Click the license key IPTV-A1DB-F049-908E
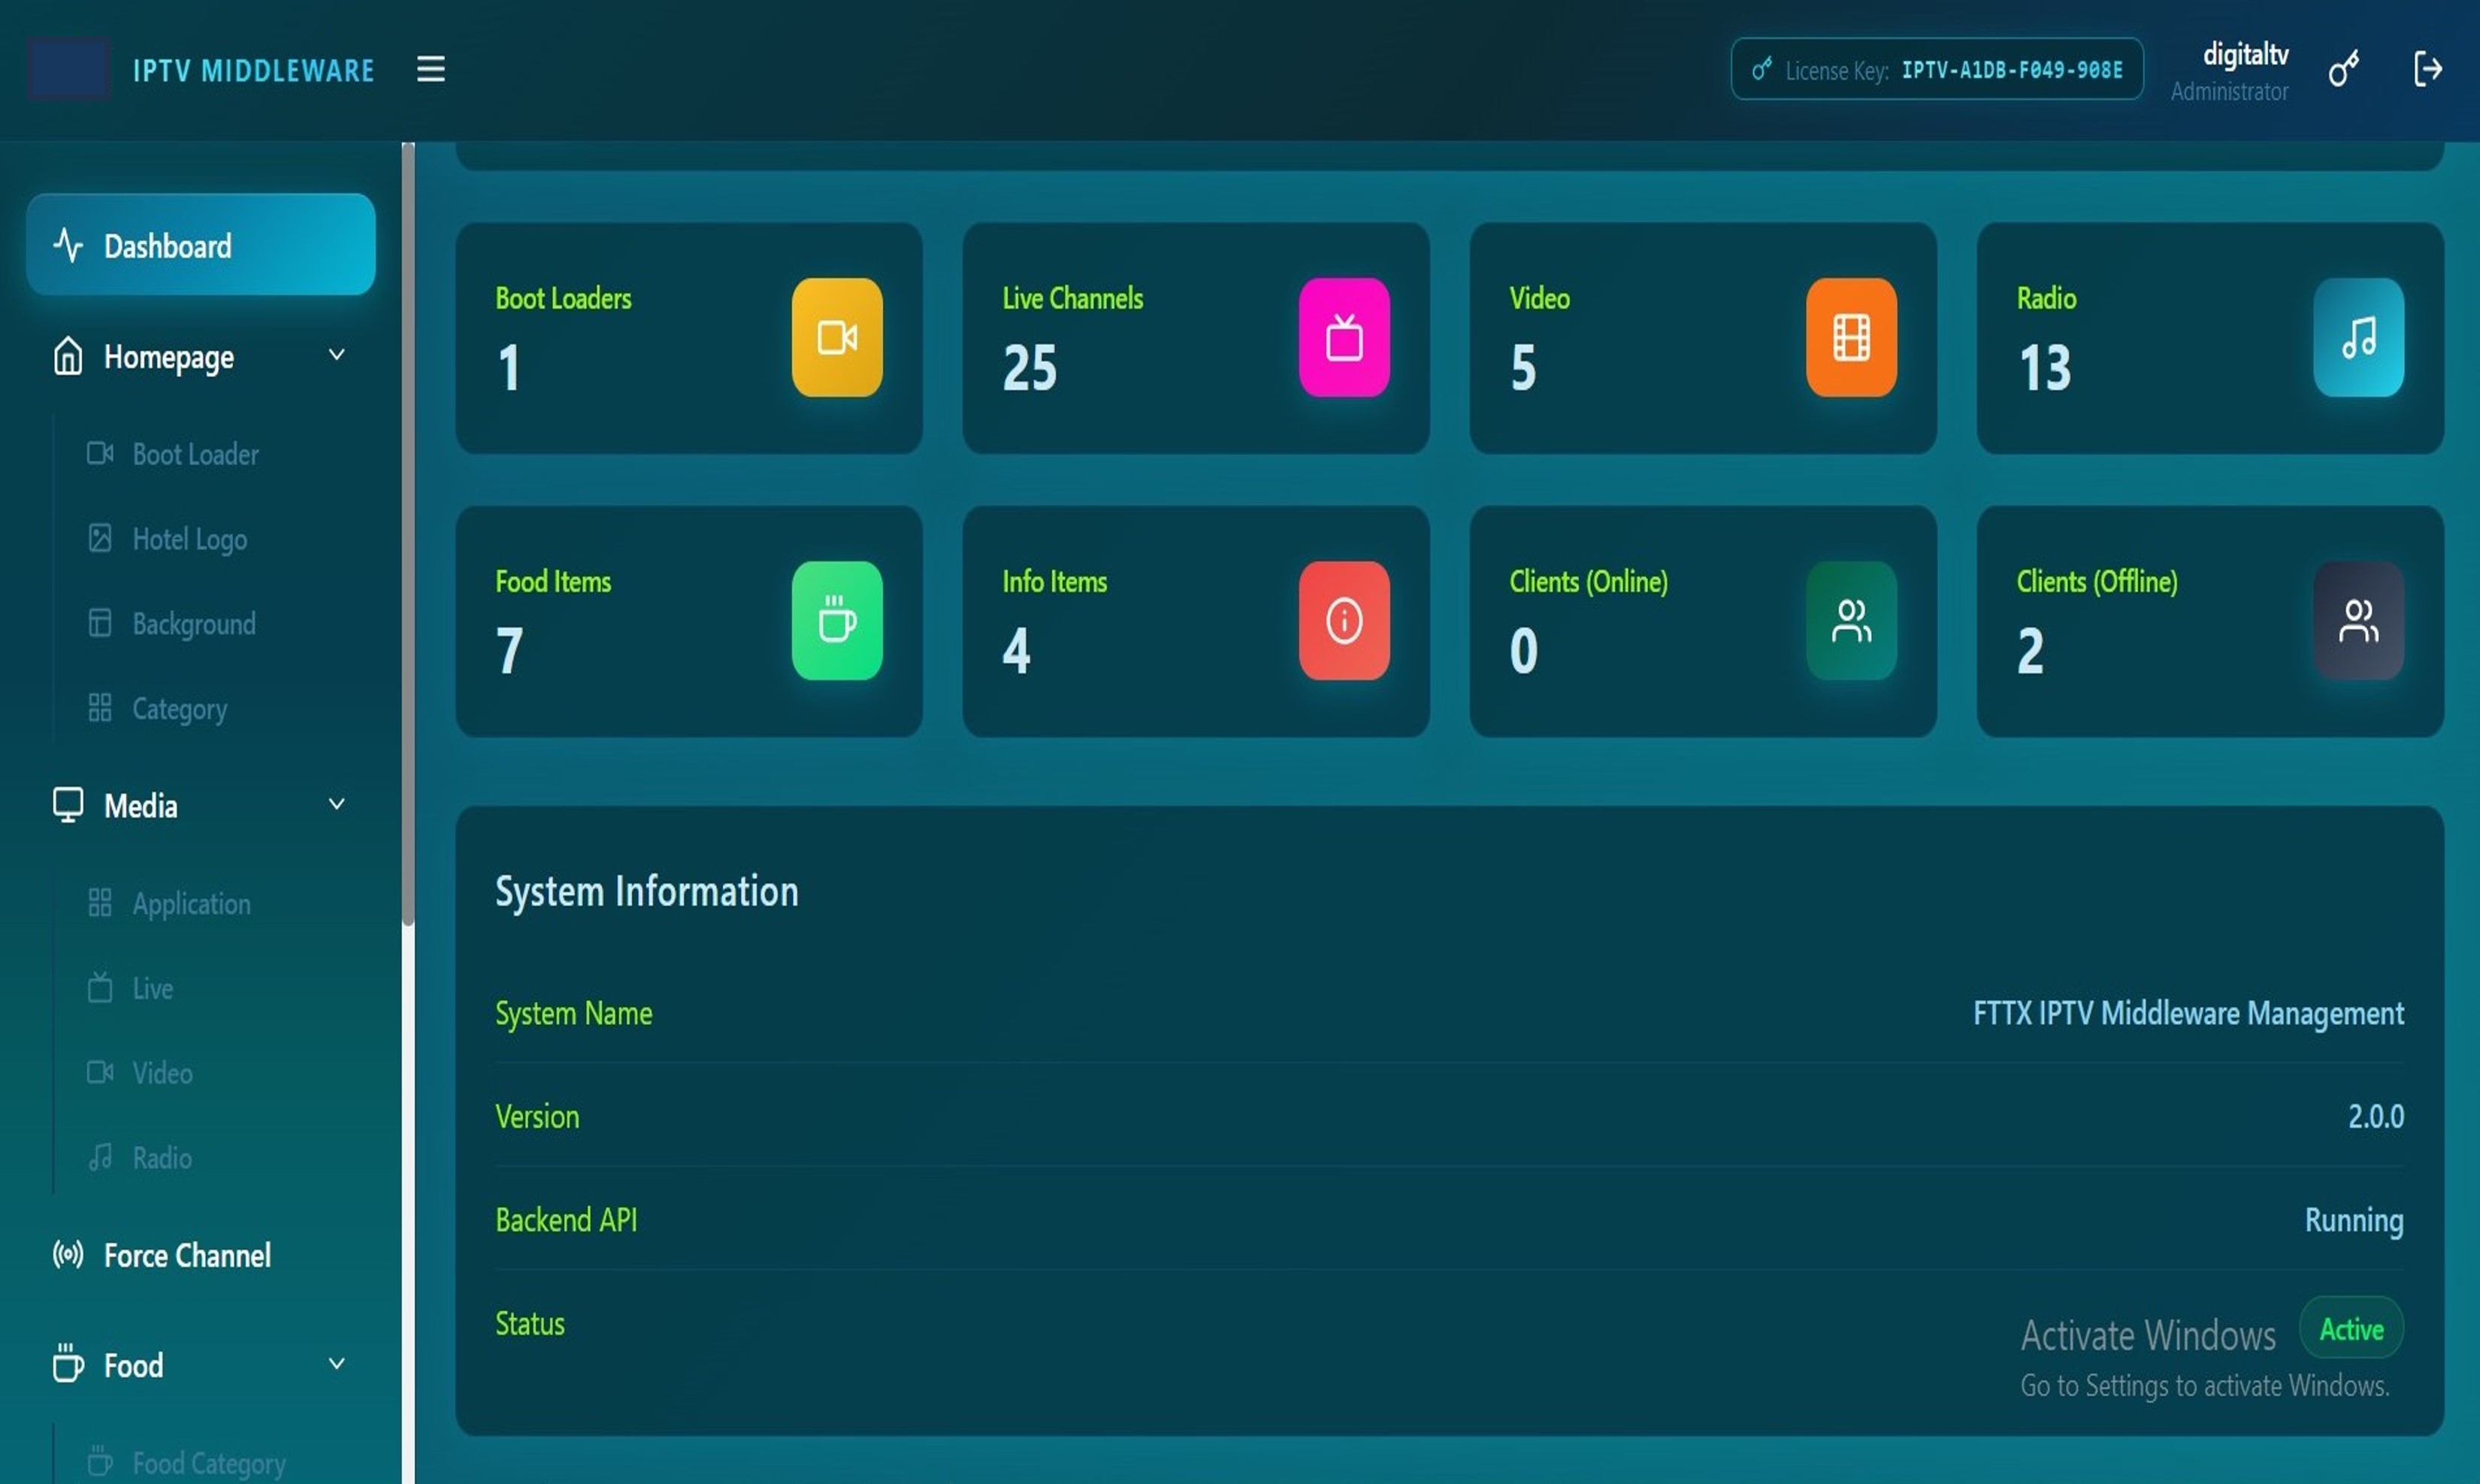 point(2012,70)
